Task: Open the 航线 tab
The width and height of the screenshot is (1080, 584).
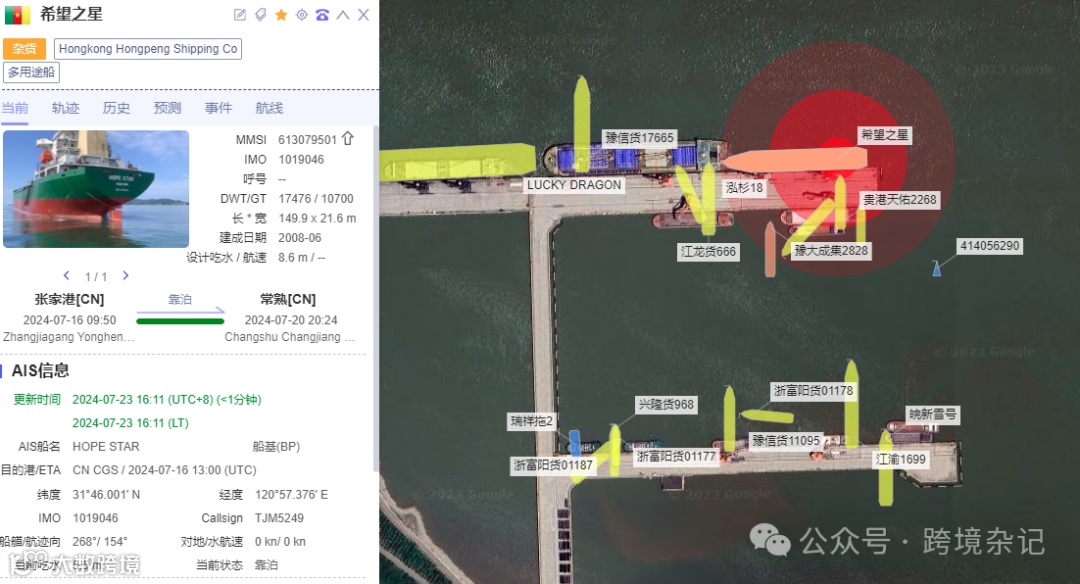Action: (x=269, y=108)
